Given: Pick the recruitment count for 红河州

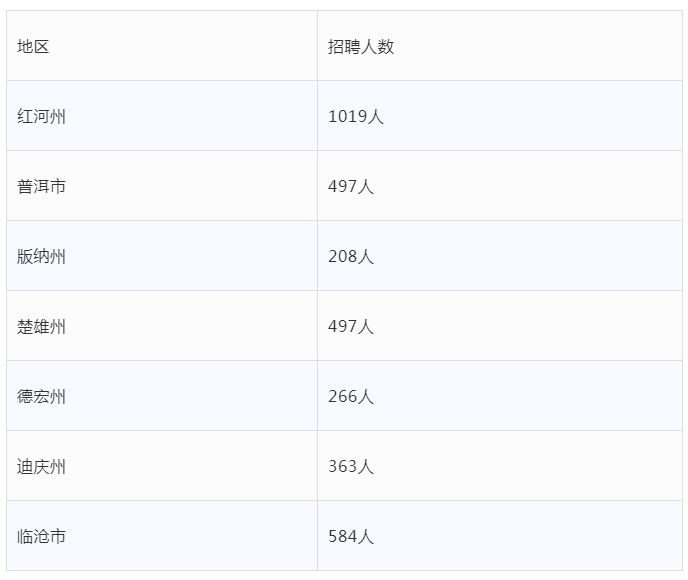Looking at the screenshot, I should pos(355,117).
